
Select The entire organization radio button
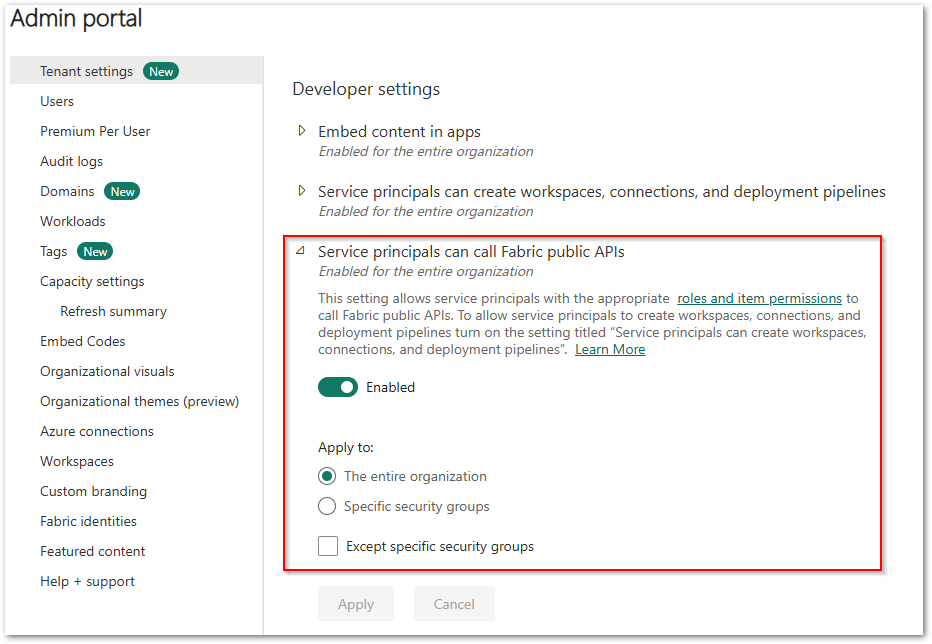[327, 476]
